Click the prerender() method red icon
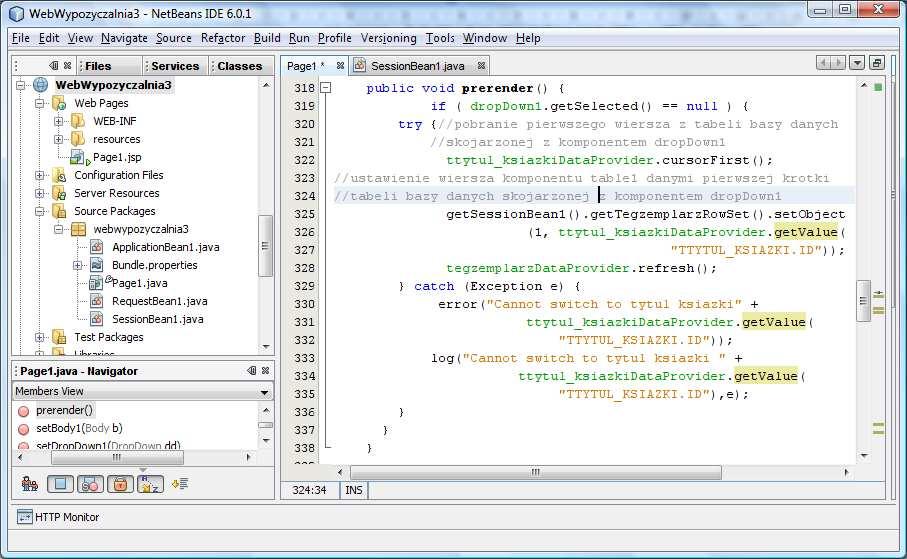Viewport: 907px width, 559px height. pyautogui.click(x=24, y=411)
